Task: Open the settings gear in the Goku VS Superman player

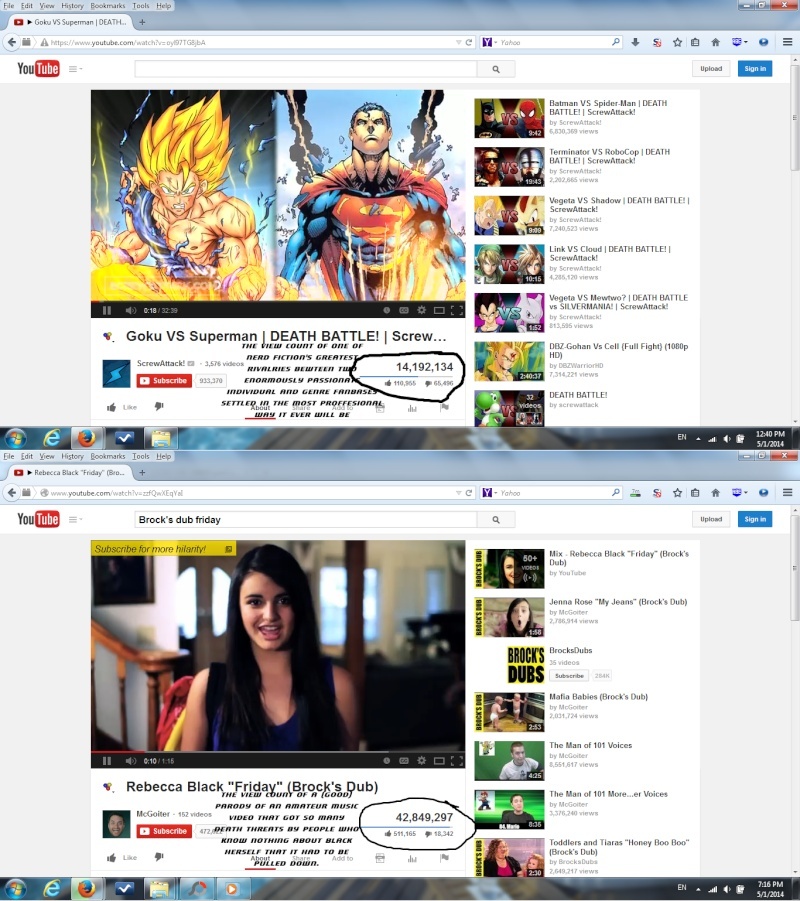Action: point(422,310)
